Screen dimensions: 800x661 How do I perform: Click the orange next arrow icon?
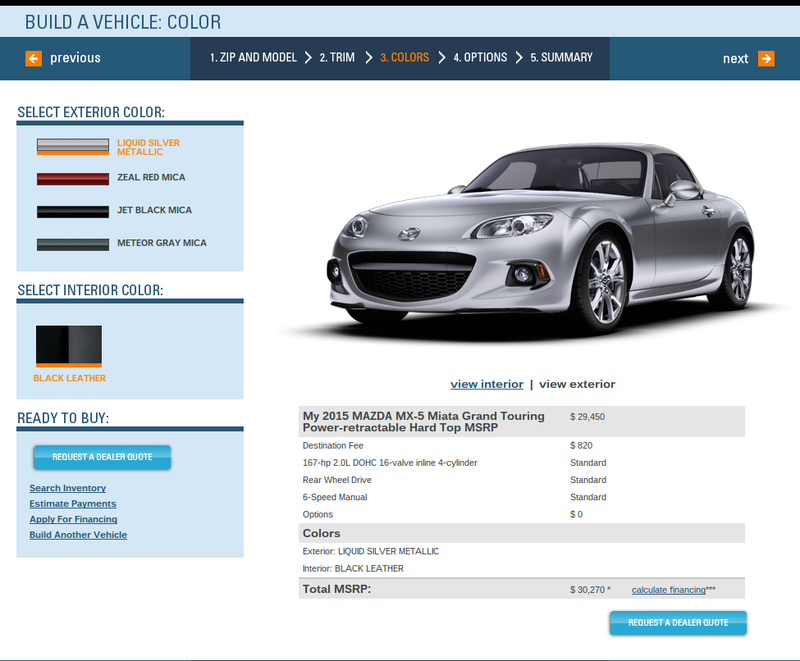(766, 59)
